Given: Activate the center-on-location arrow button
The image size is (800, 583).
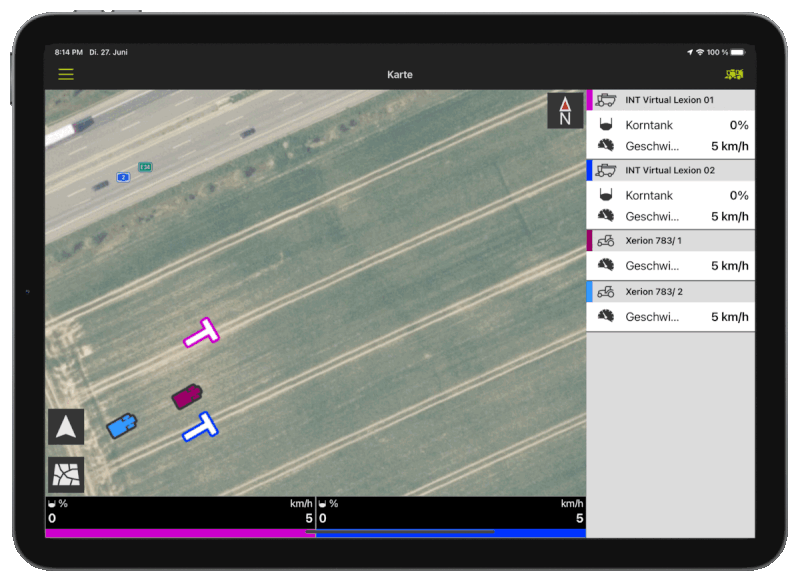Looking at the screenshot, I should tap(65, 426).
